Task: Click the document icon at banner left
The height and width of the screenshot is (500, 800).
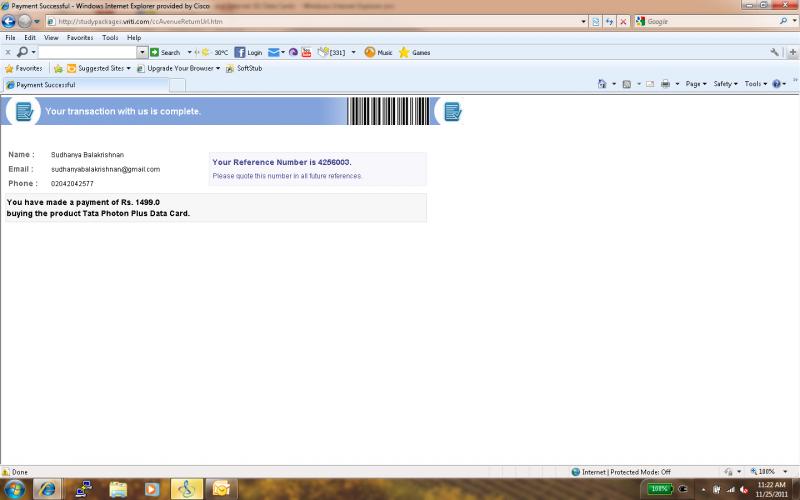Action: point(23,111)
